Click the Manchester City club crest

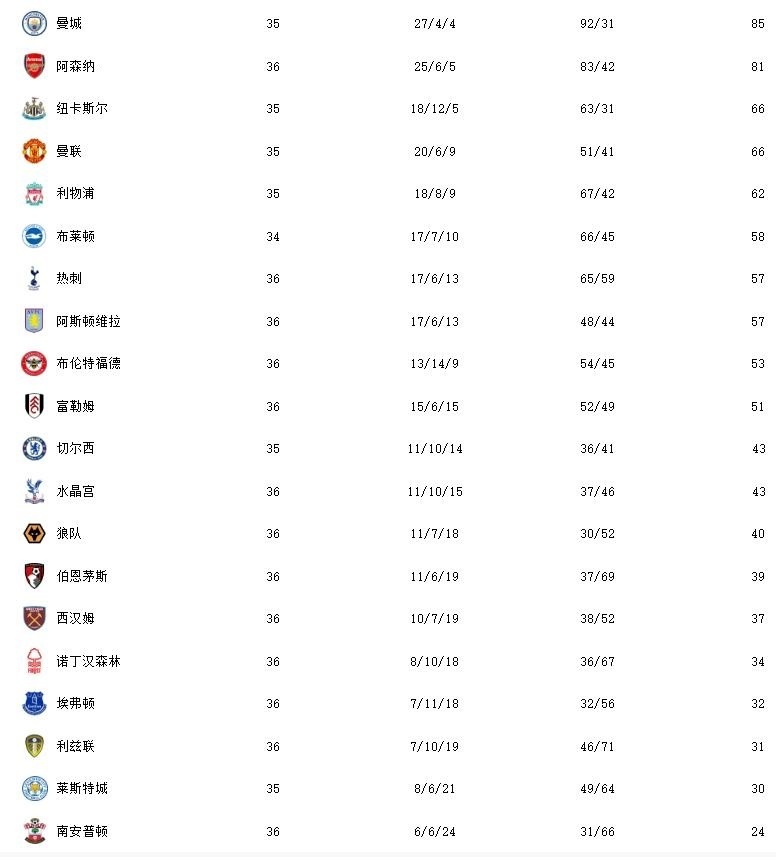pos(34,23)
